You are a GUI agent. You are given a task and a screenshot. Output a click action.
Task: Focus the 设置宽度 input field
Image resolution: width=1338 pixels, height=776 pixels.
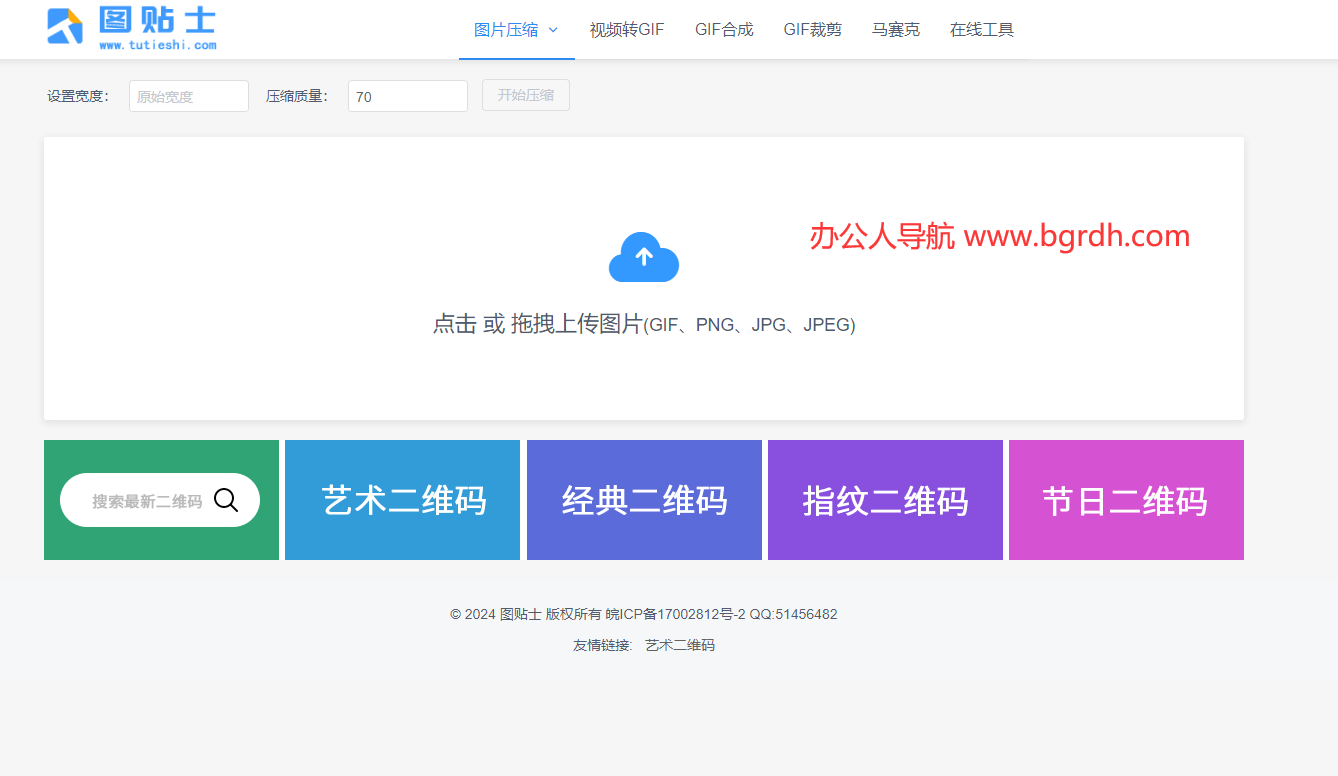[x=189, y=96]
